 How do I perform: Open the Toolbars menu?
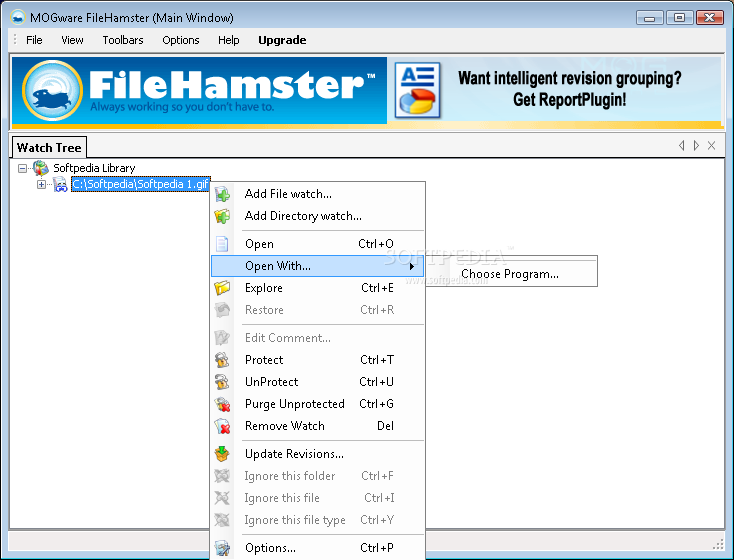[x=123, y=40]
